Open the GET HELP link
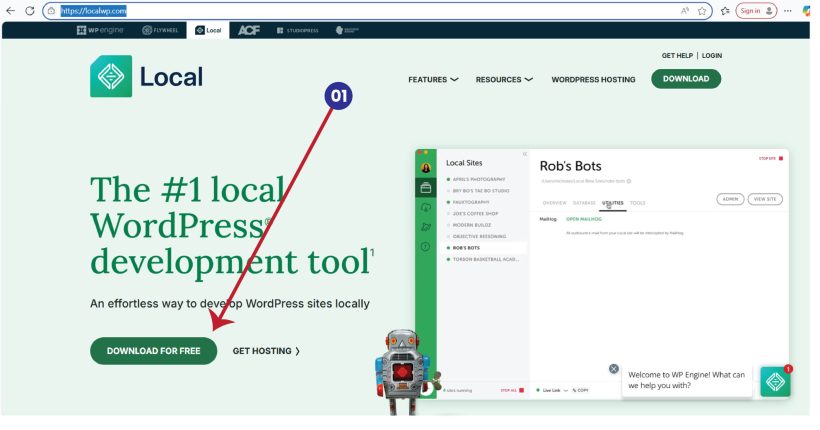 click(x=677, y=55)
